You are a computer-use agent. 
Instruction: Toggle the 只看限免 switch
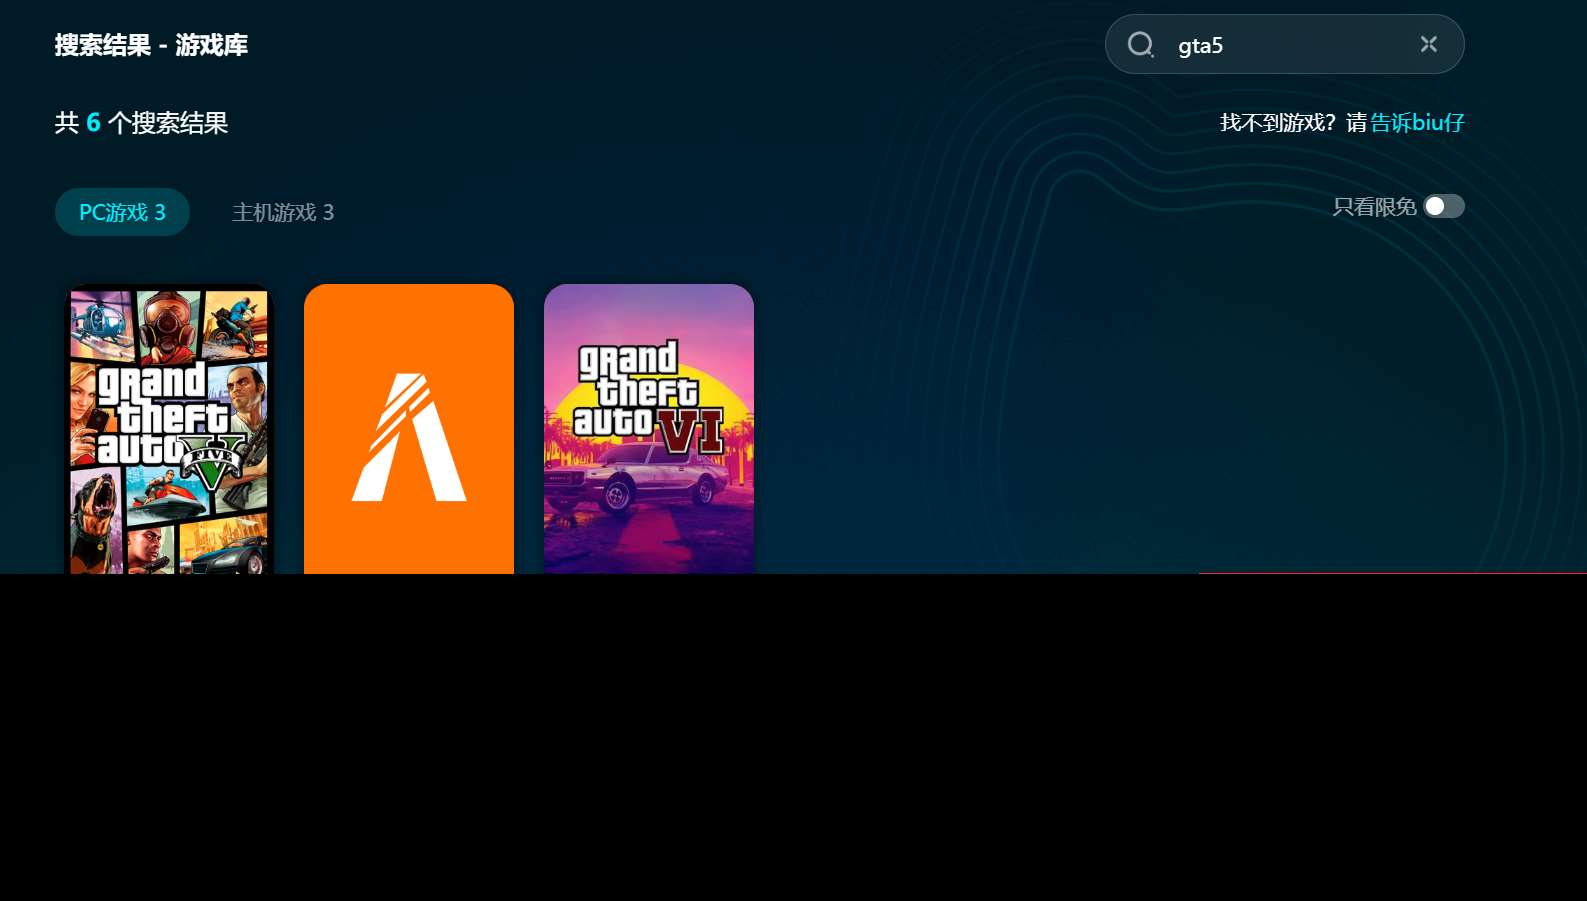click(x=1444, y=206)
